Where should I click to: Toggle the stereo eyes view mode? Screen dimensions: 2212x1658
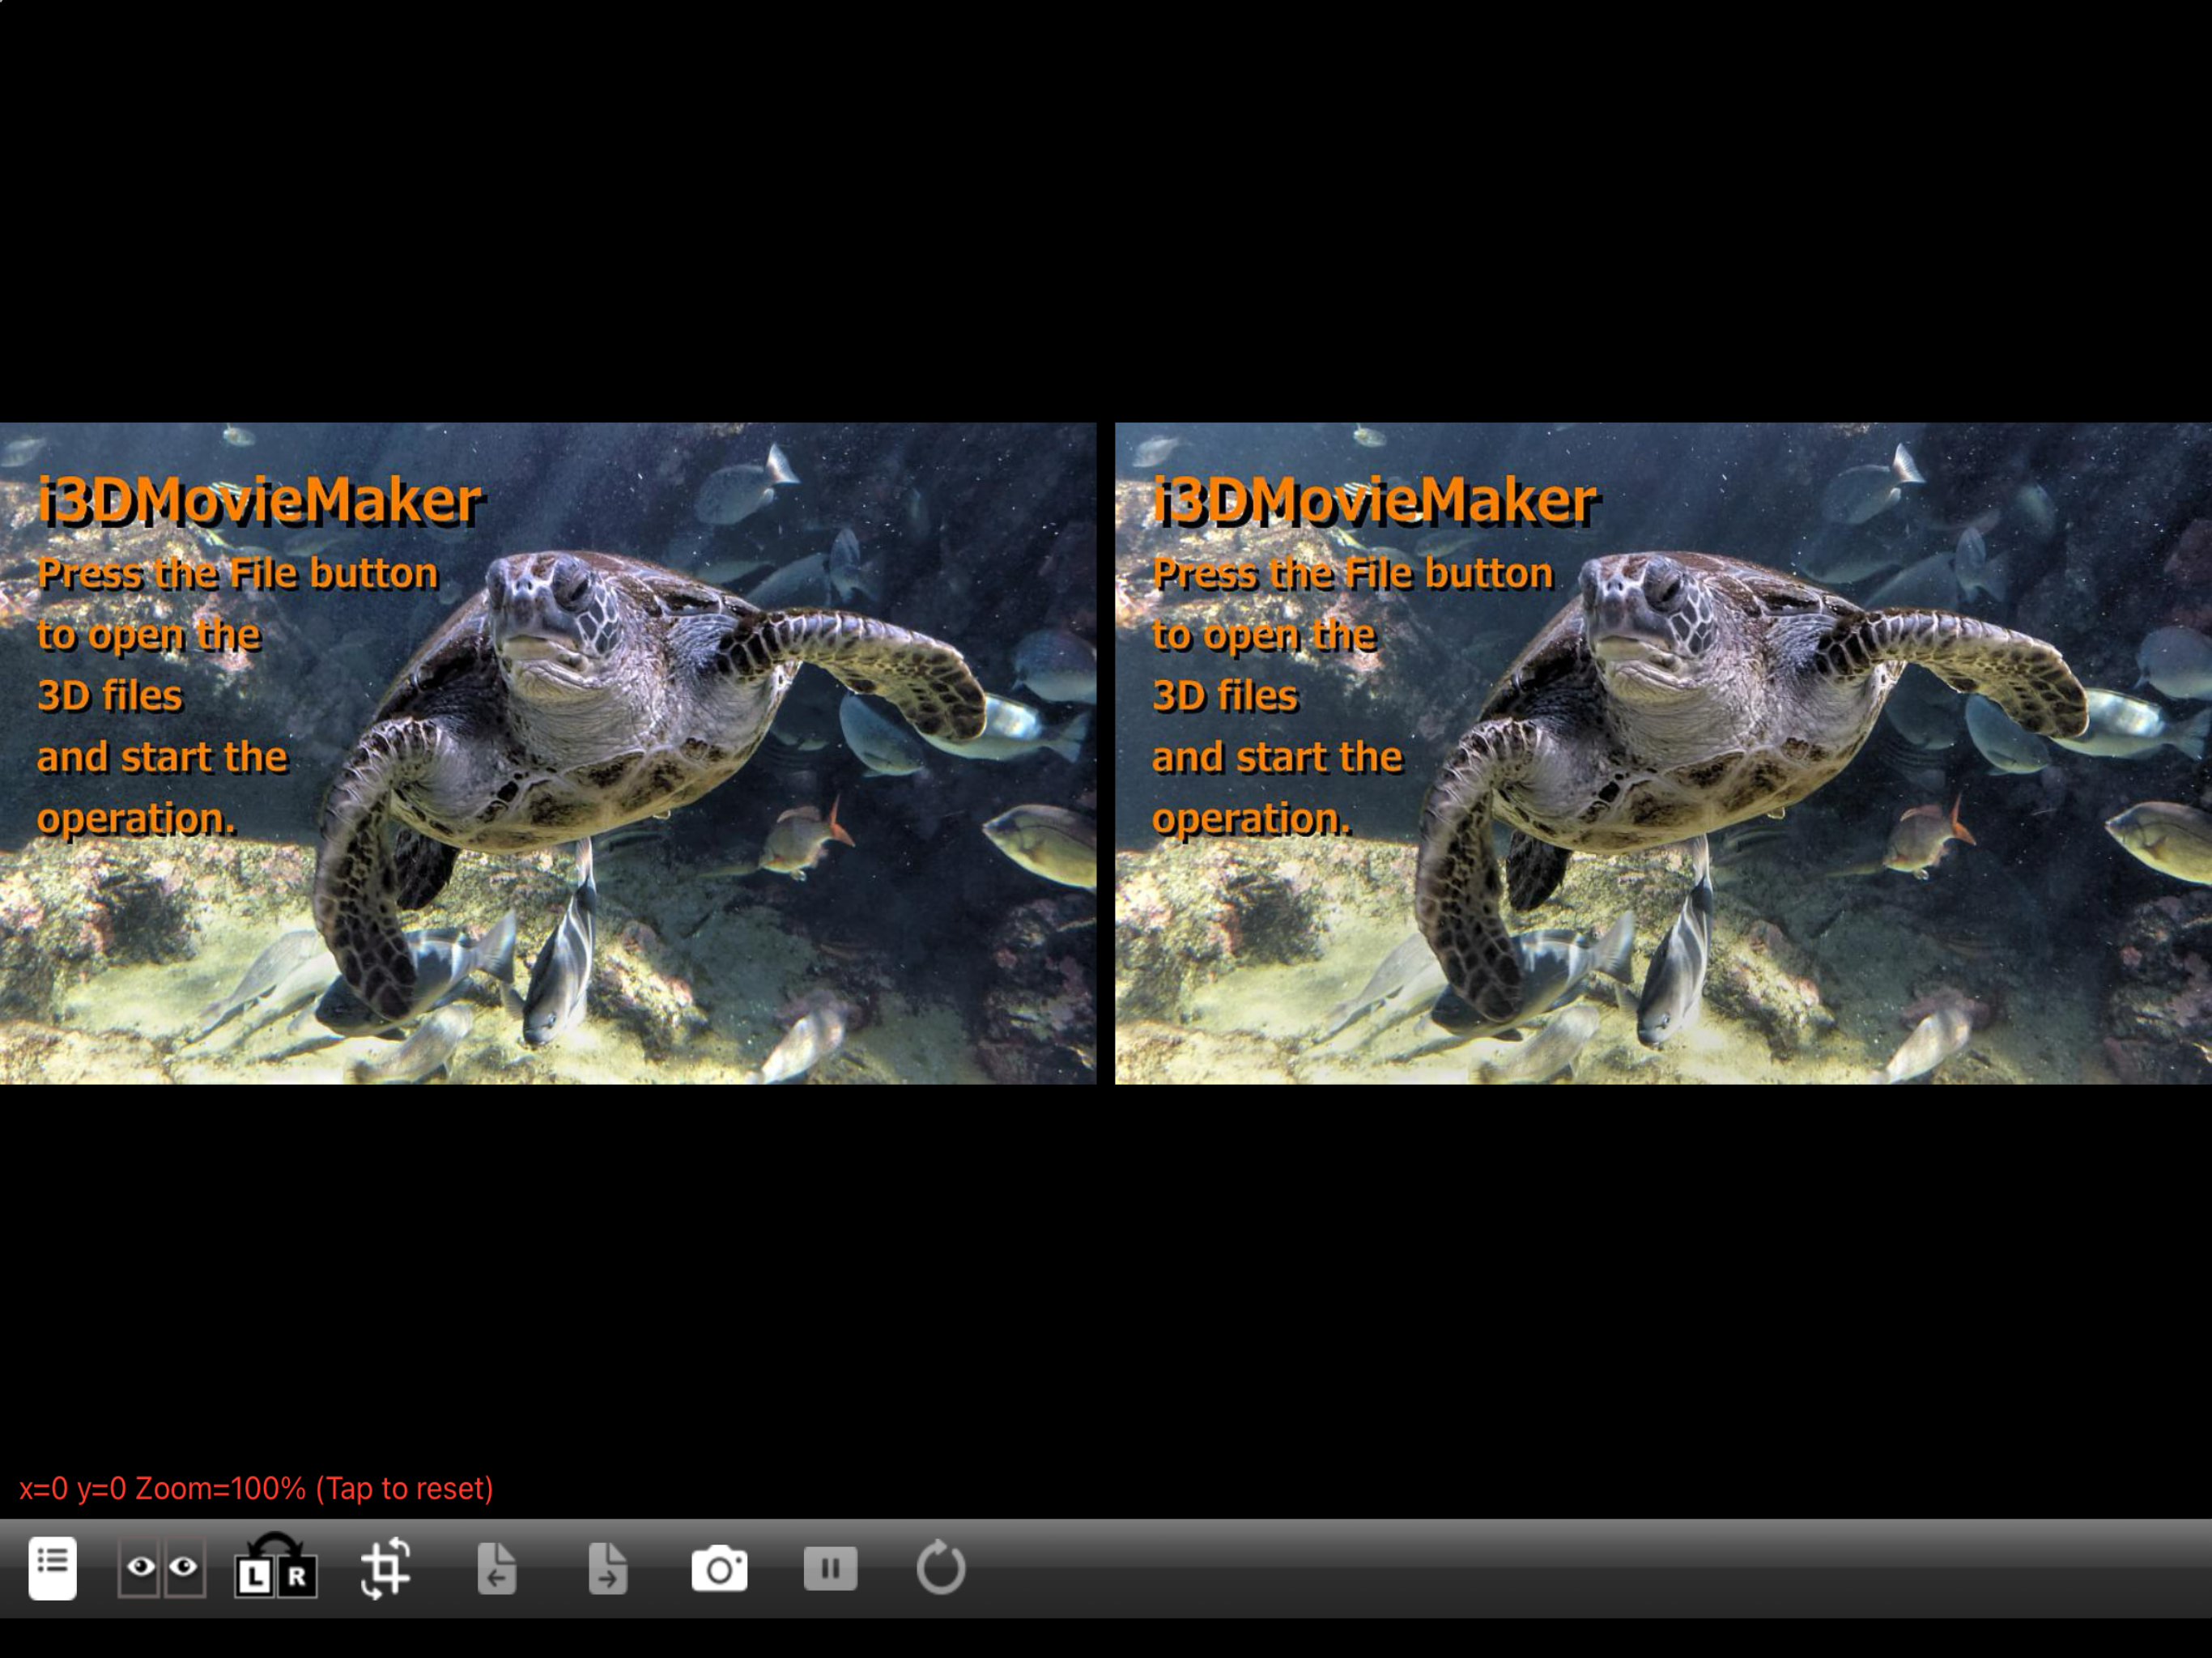point(162,1568)
